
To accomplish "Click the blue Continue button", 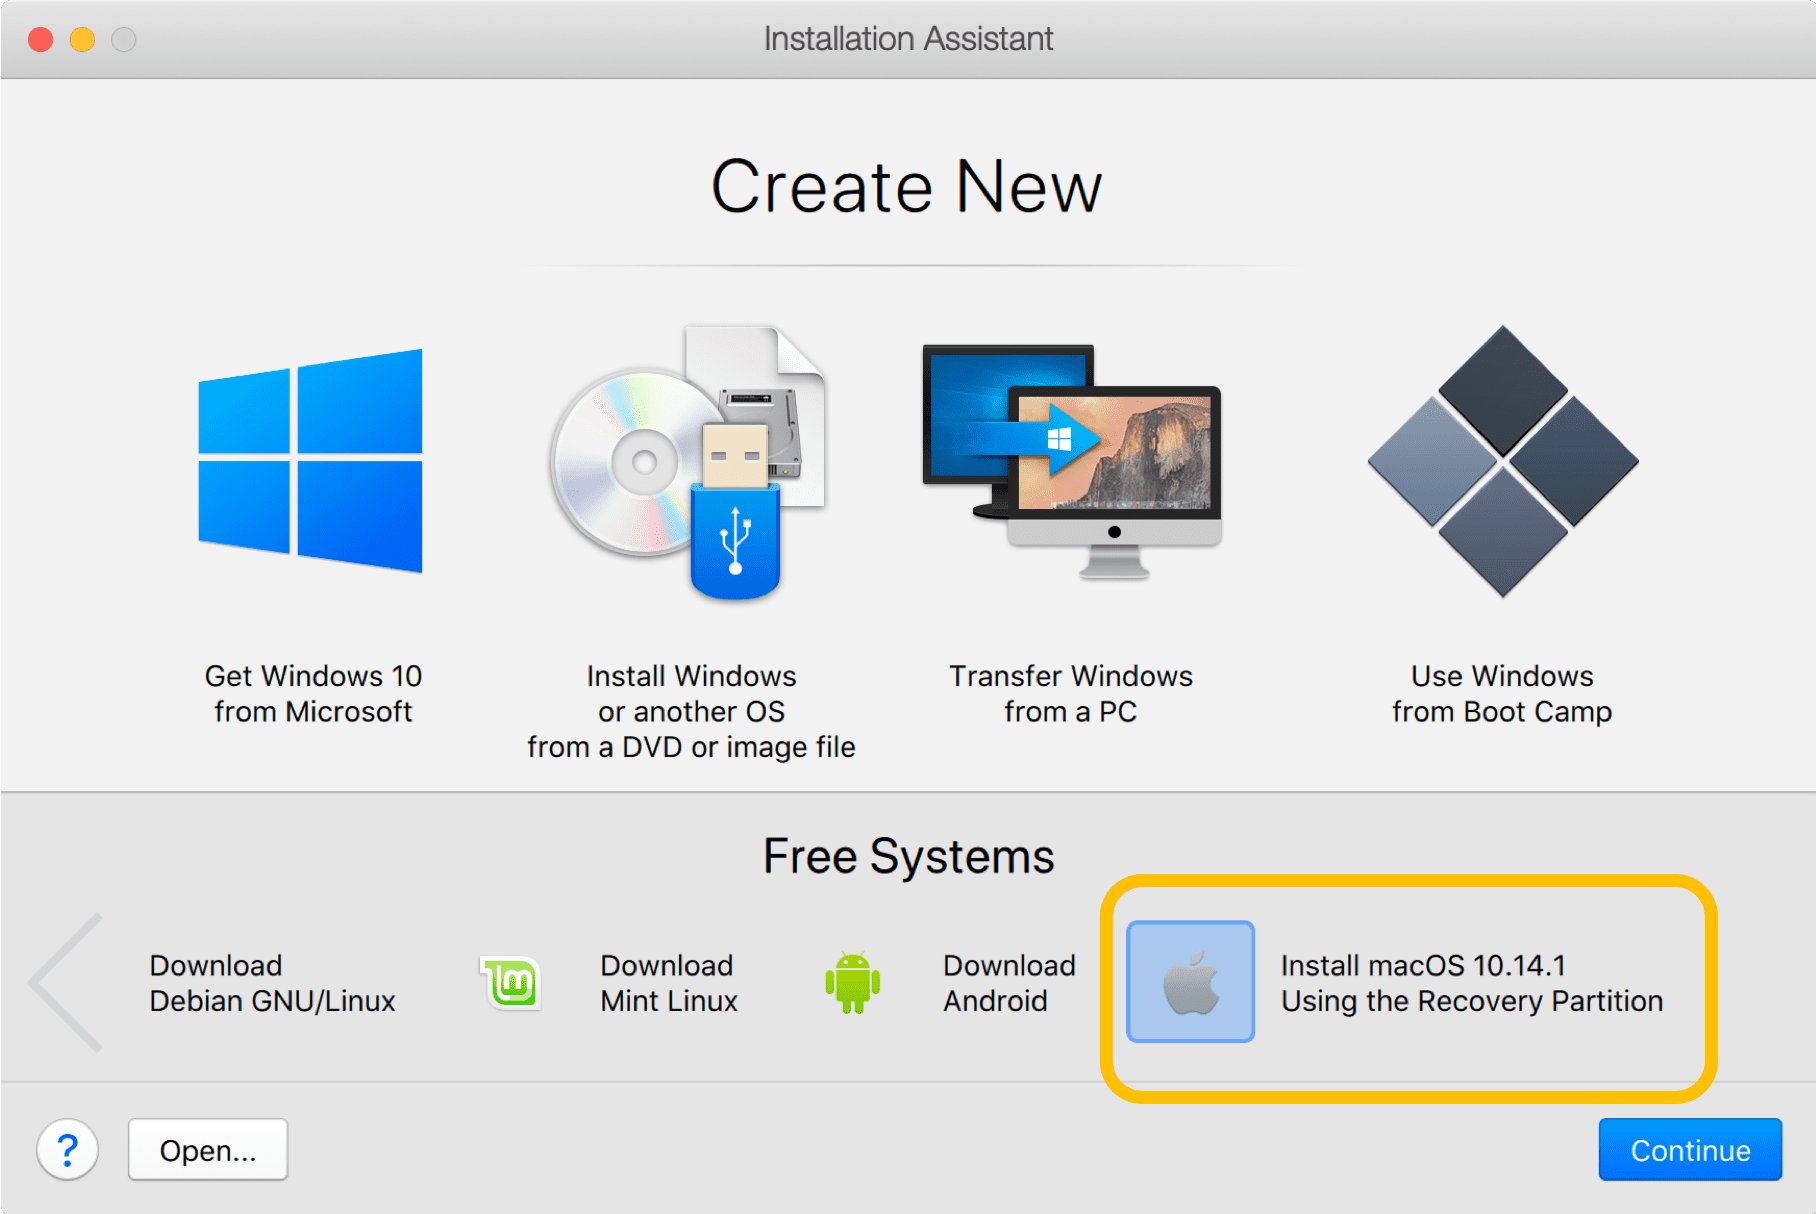I will 1690,1150.
